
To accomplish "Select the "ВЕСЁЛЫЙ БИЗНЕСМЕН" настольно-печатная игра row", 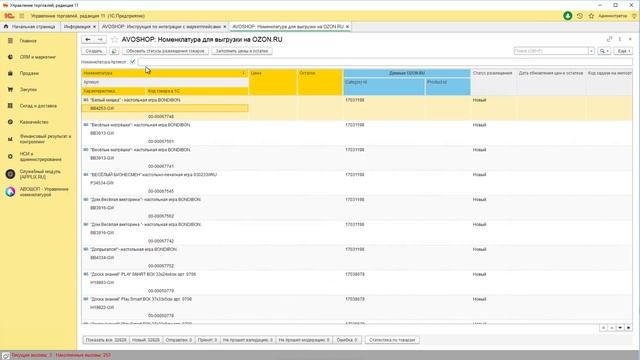I will pos(357,183).
